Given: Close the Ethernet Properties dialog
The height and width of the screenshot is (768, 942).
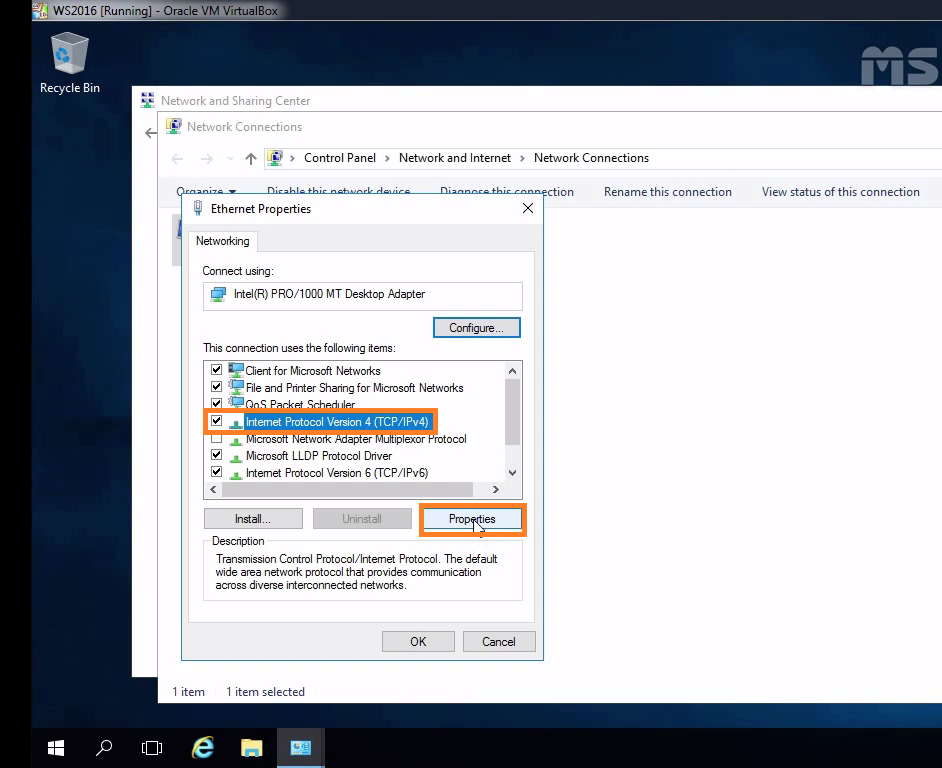Looking at the screenshot, I should point(527,208).
